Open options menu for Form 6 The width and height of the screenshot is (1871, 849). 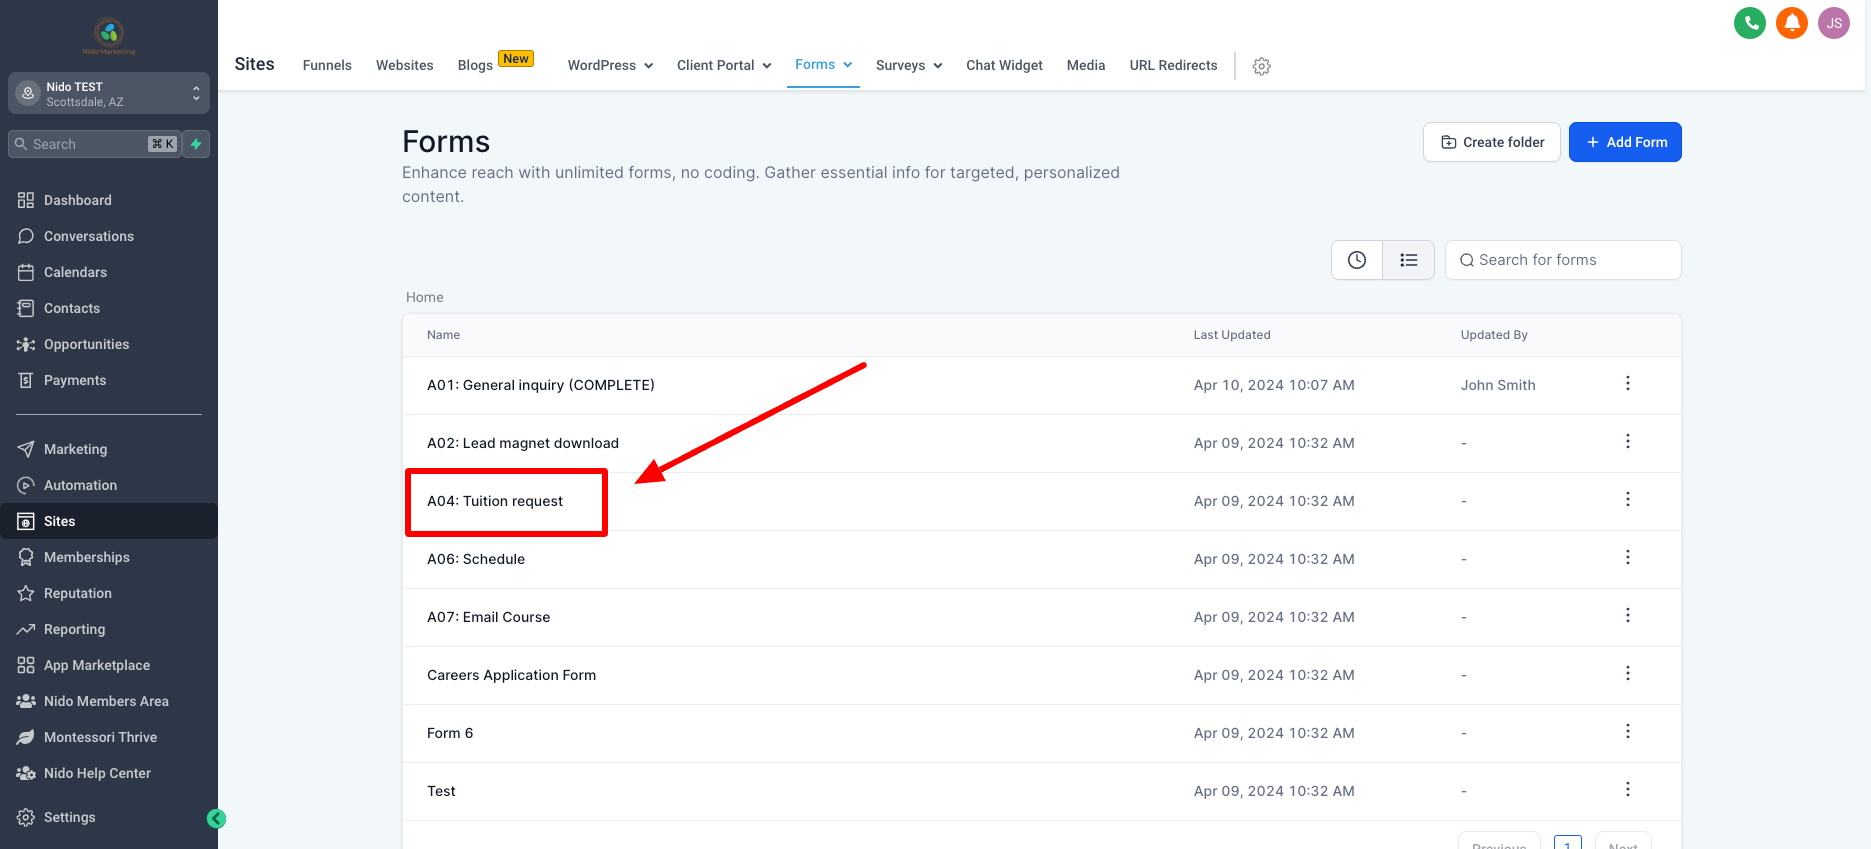tap(1628, 732)
